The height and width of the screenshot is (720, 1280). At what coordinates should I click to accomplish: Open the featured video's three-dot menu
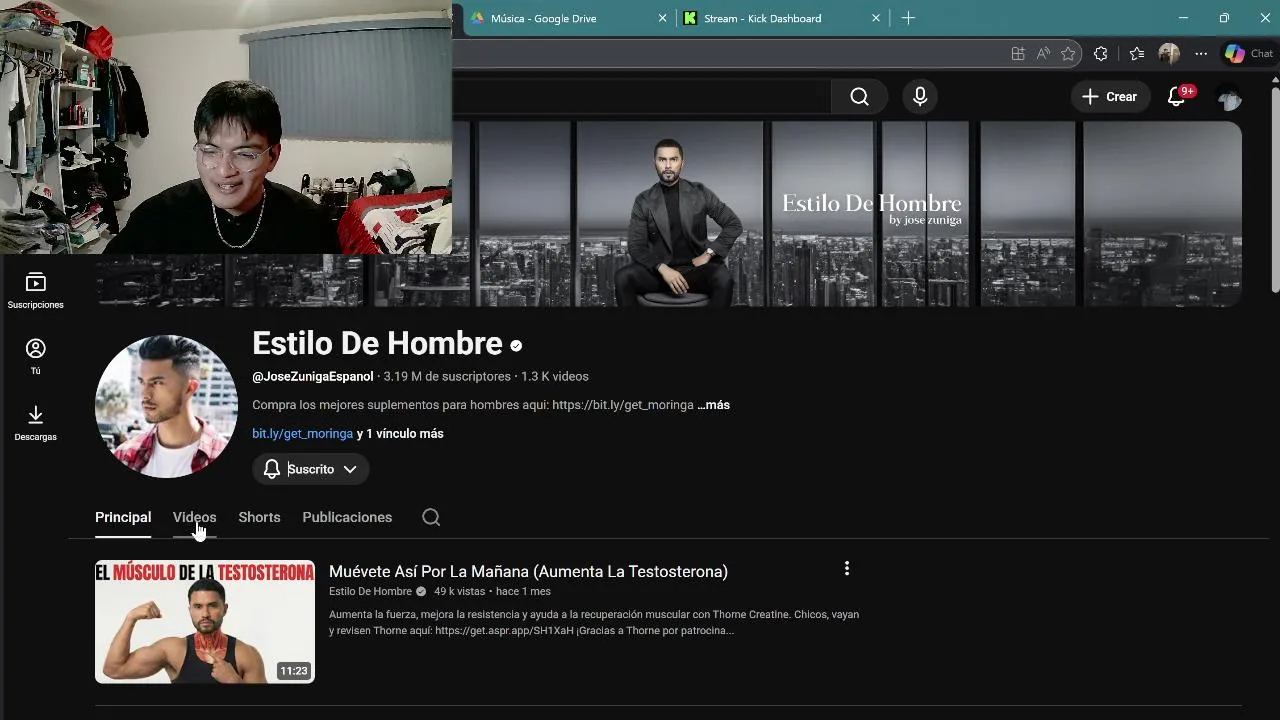pos(847,568)
